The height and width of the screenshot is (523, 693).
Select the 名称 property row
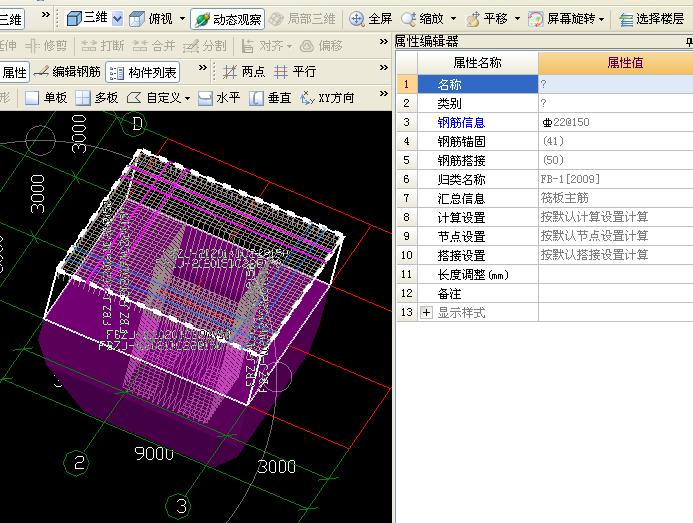coord(478,84)
